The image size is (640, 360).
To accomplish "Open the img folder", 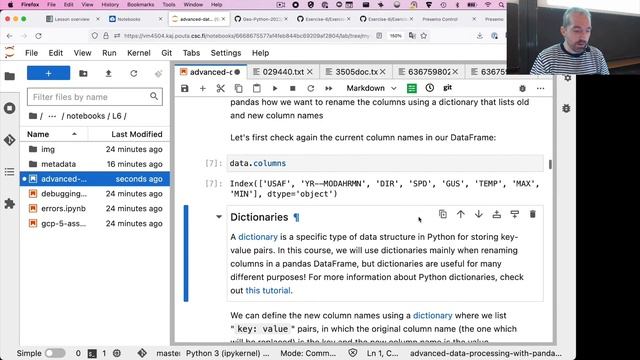I will coord(95,149).
